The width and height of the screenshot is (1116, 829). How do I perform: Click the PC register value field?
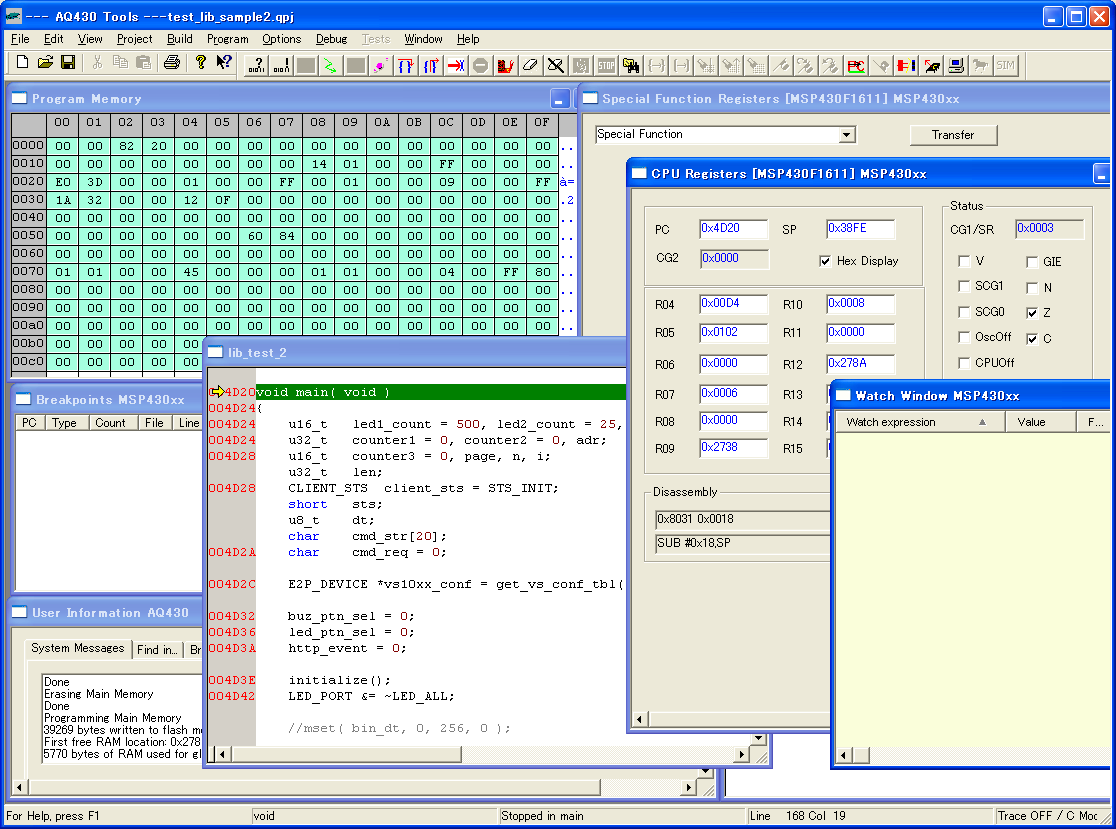coord(733,228)
